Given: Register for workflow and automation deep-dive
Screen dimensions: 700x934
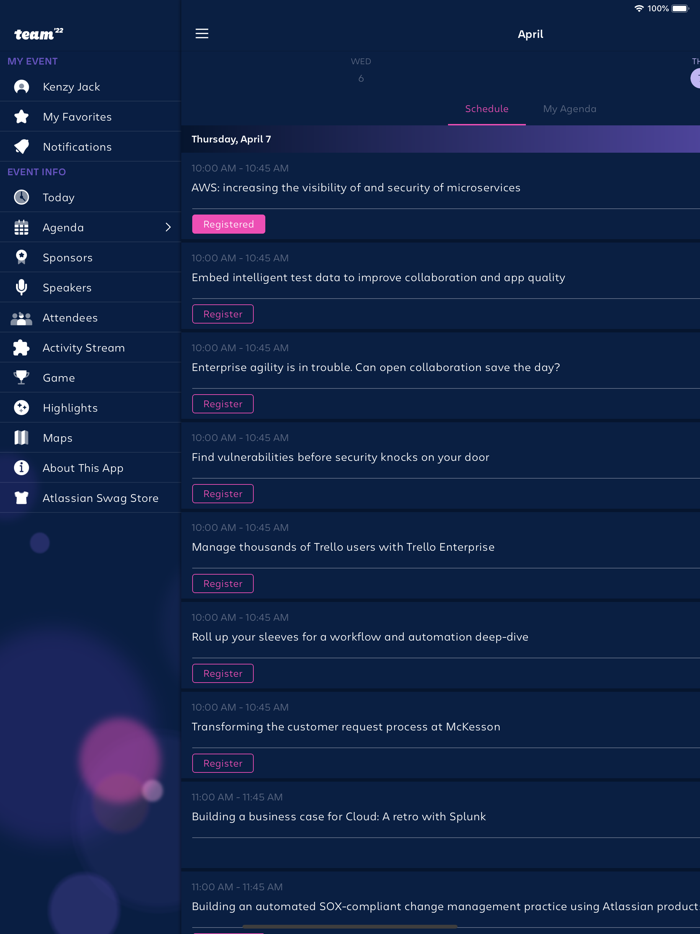Looking at the screenshot, I should pos(223,674).
